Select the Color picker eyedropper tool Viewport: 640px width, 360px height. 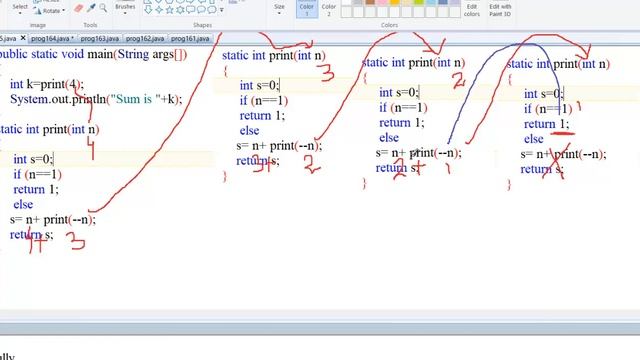(91, 8)
